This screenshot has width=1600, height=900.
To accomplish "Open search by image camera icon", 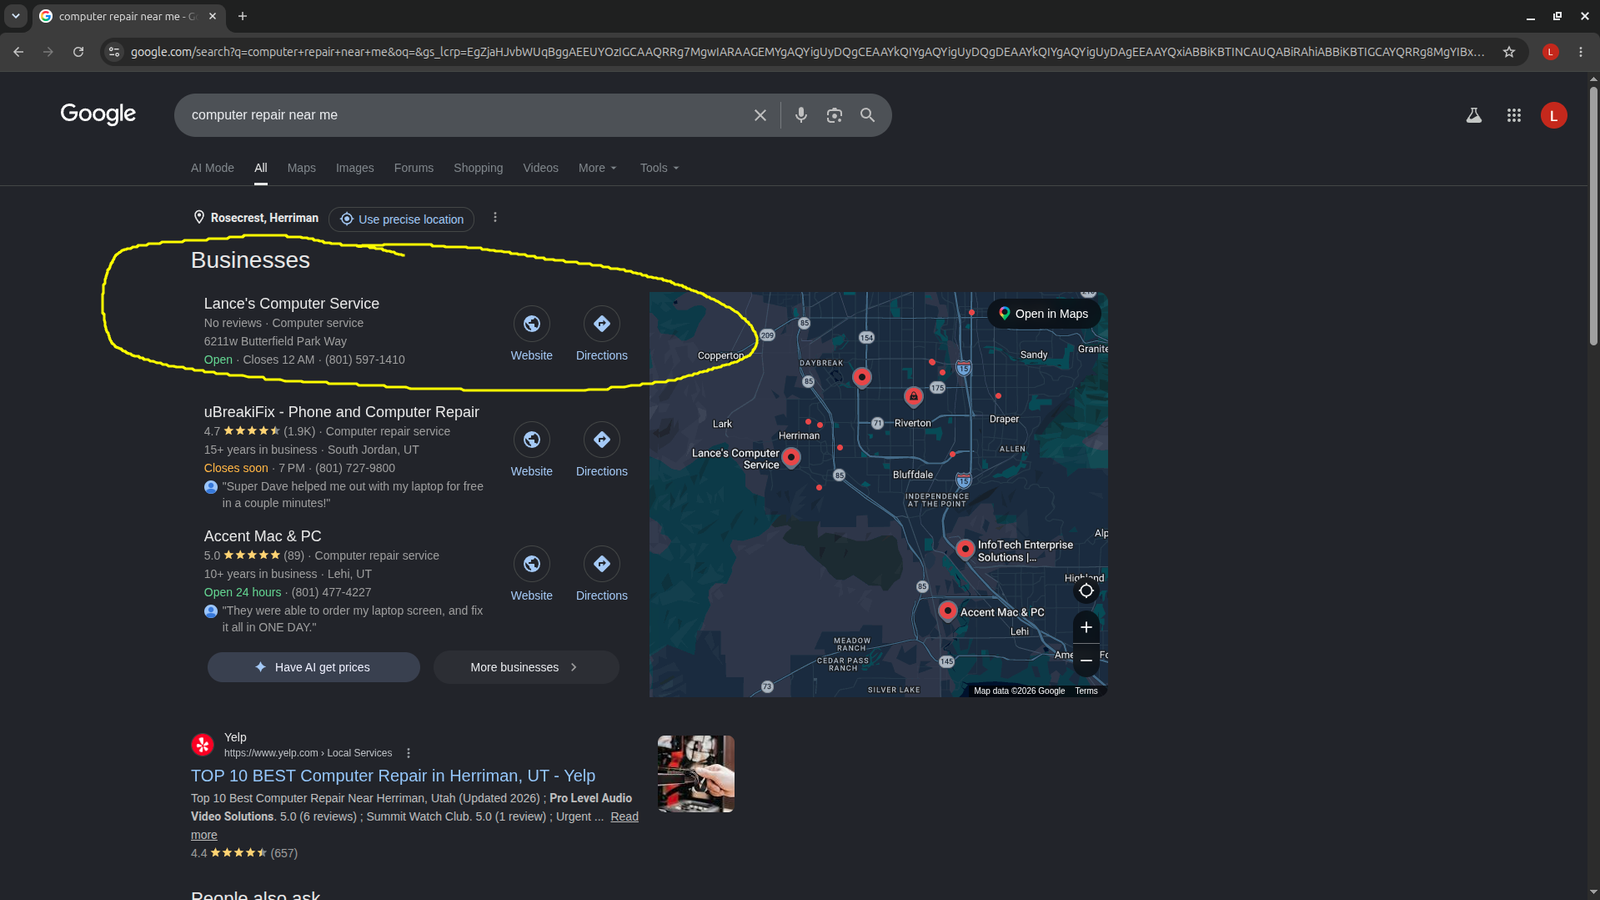I will click(834, 115).
